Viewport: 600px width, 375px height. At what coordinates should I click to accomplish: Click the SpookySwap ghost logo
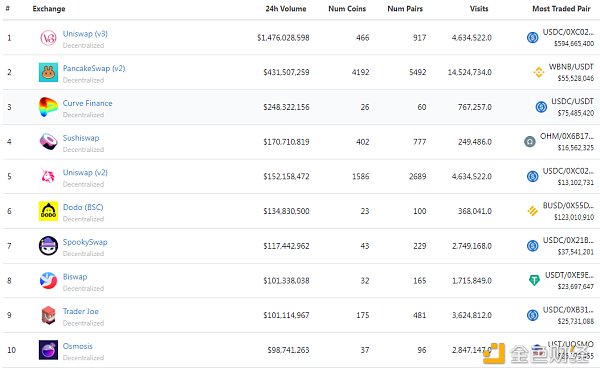click(x=48, y=246)
